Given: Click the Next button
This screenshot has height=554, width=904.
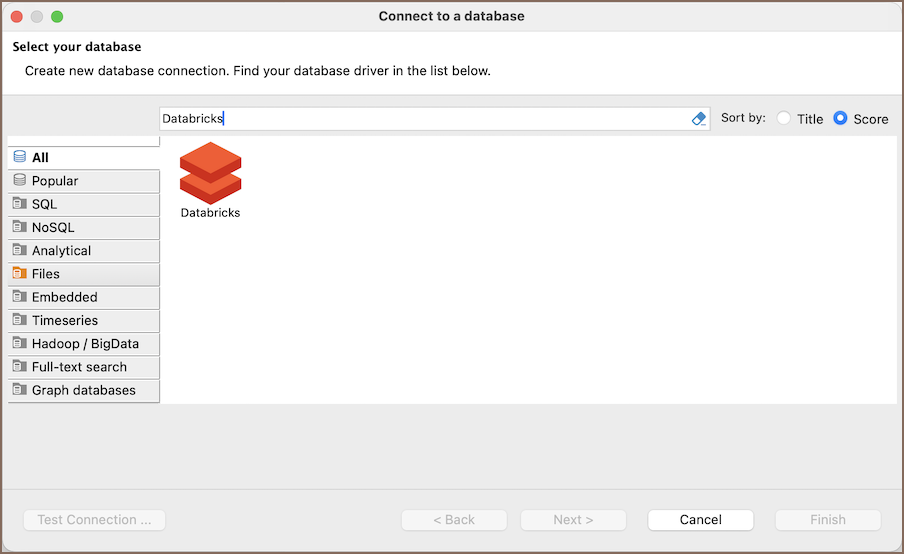Looking at the screenshot, I should [x=574, y=520].
